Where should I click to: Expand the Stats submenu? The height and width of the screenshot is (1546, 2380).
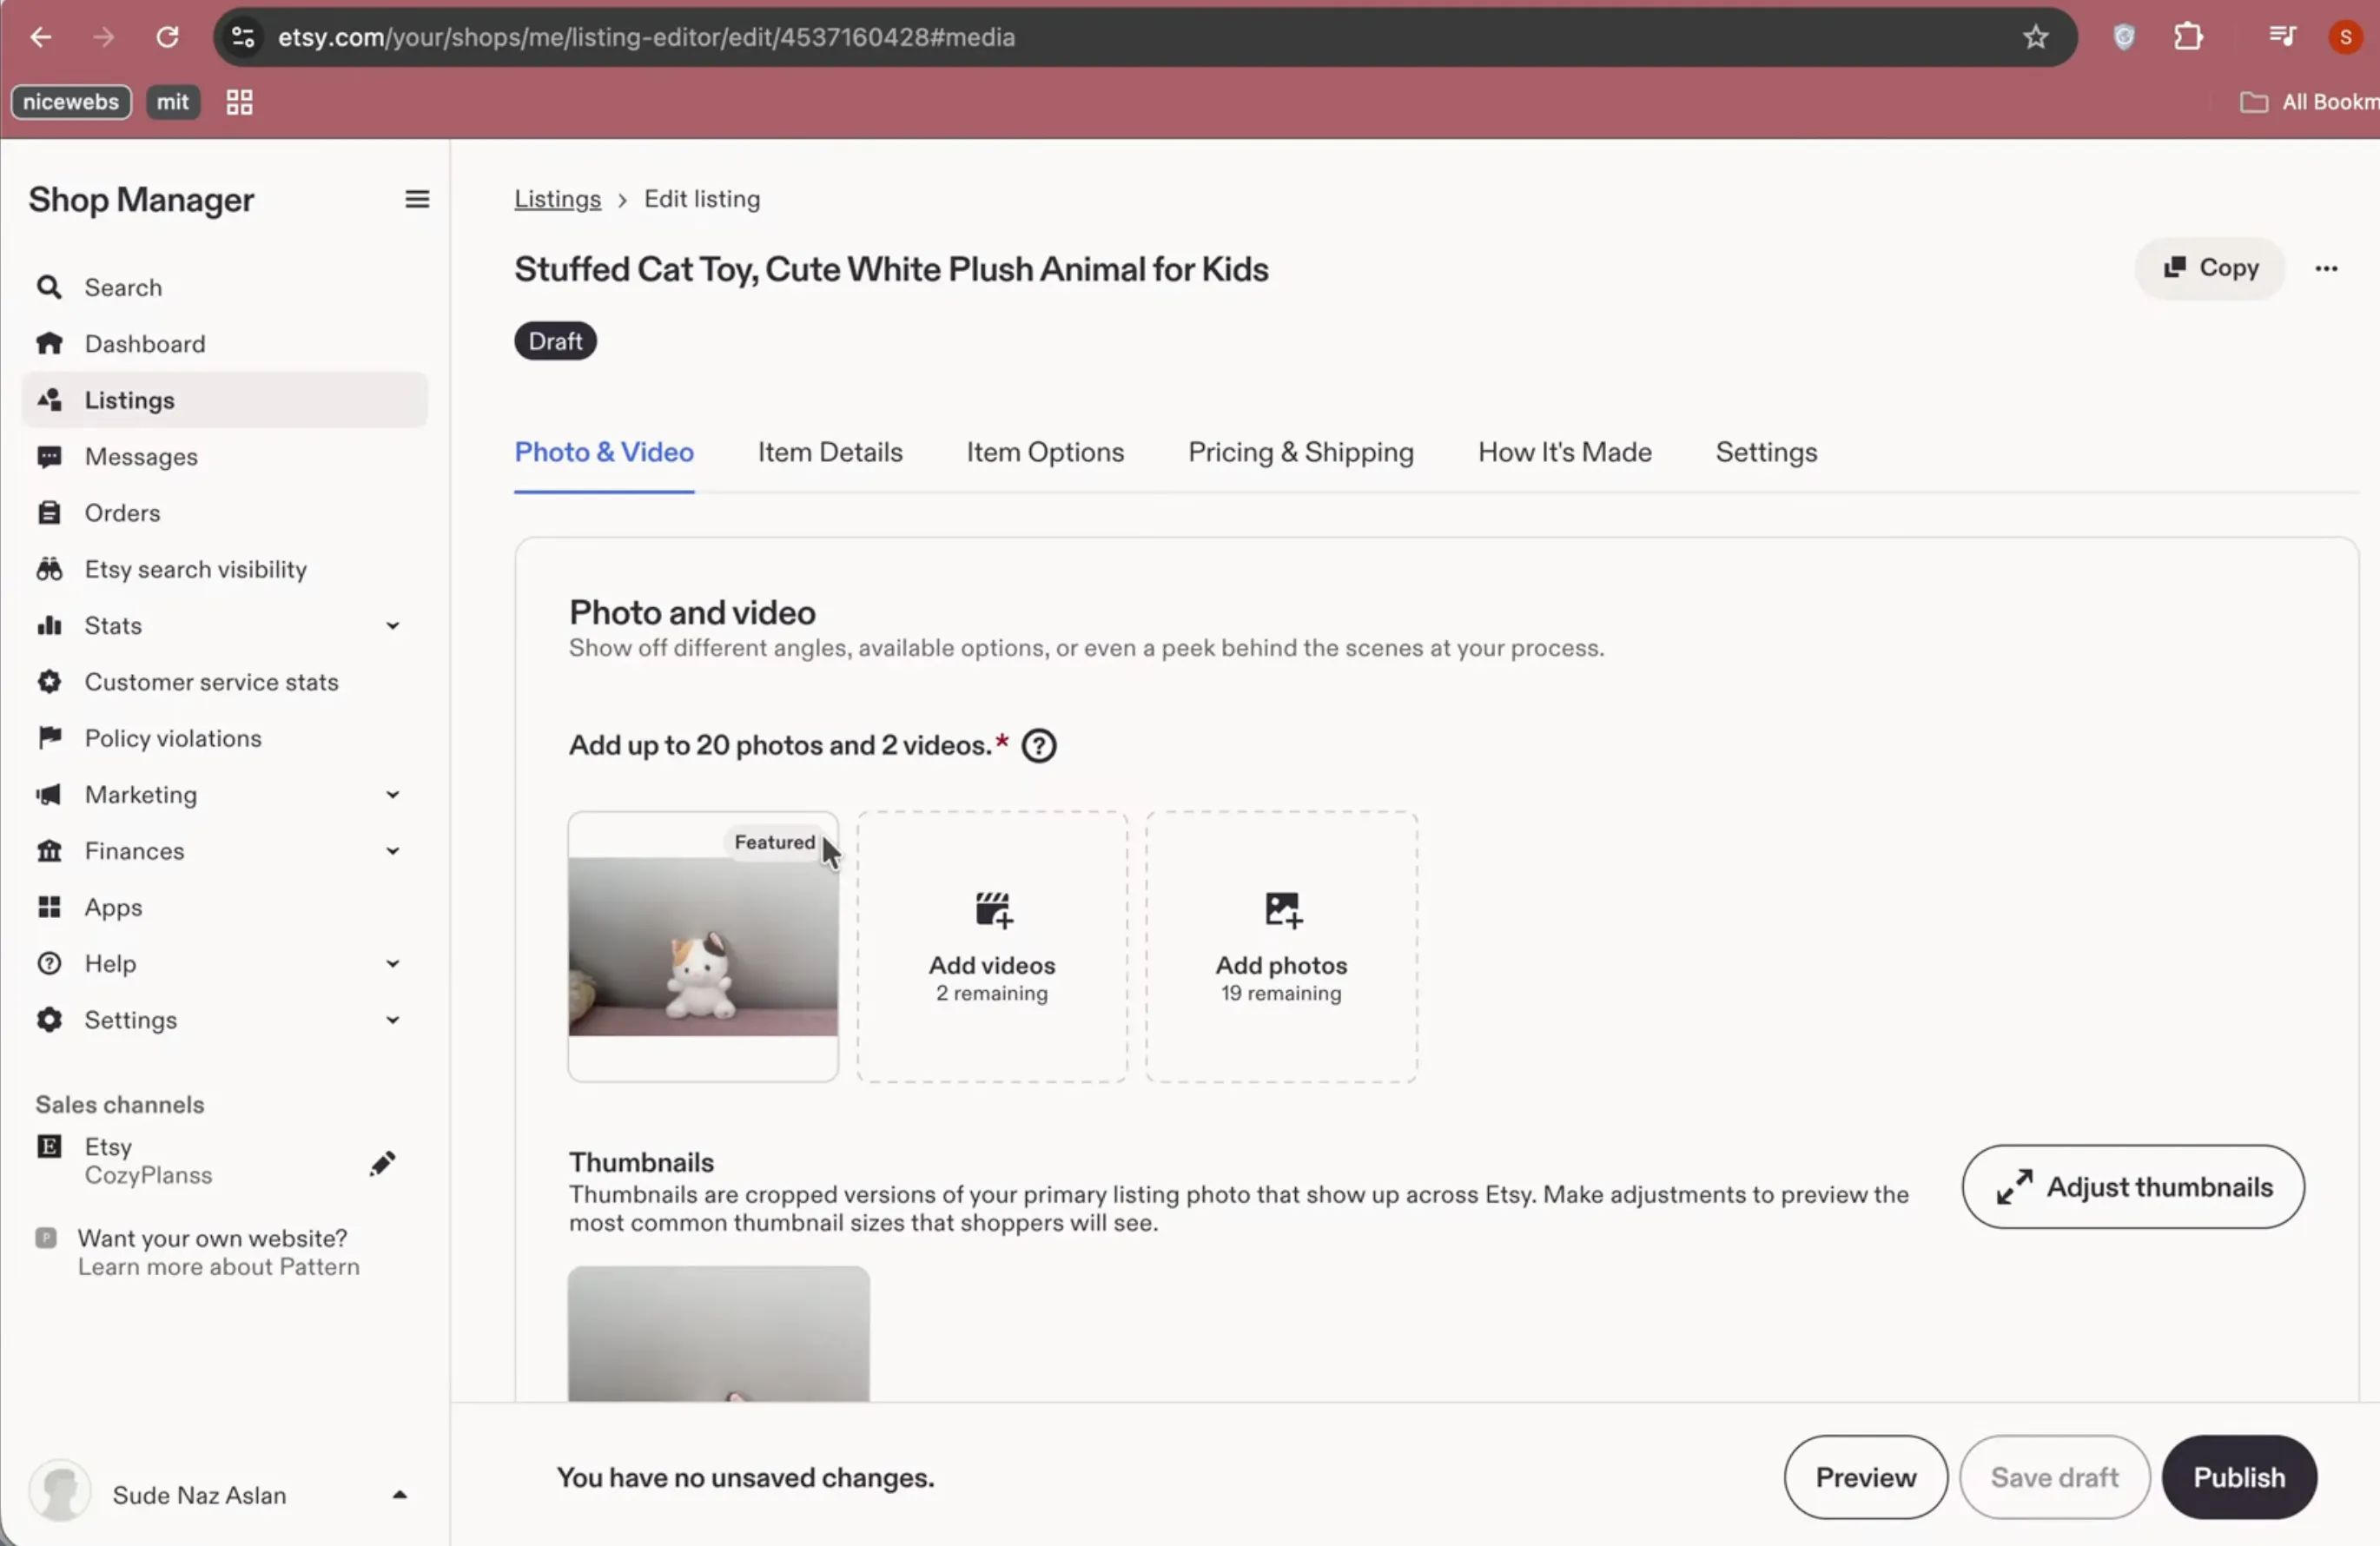[393, 626]
